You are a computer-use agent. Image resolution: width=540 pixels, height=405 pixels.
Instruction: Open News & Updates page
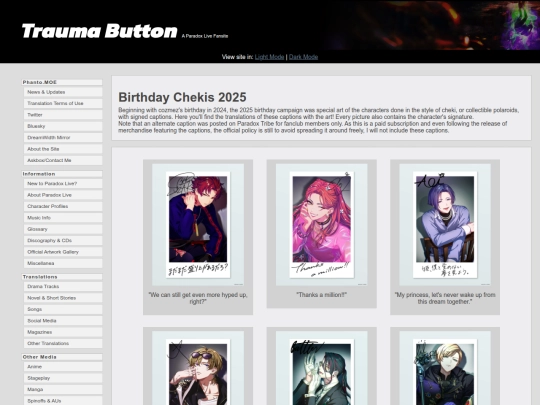click(x=63, y=92)
